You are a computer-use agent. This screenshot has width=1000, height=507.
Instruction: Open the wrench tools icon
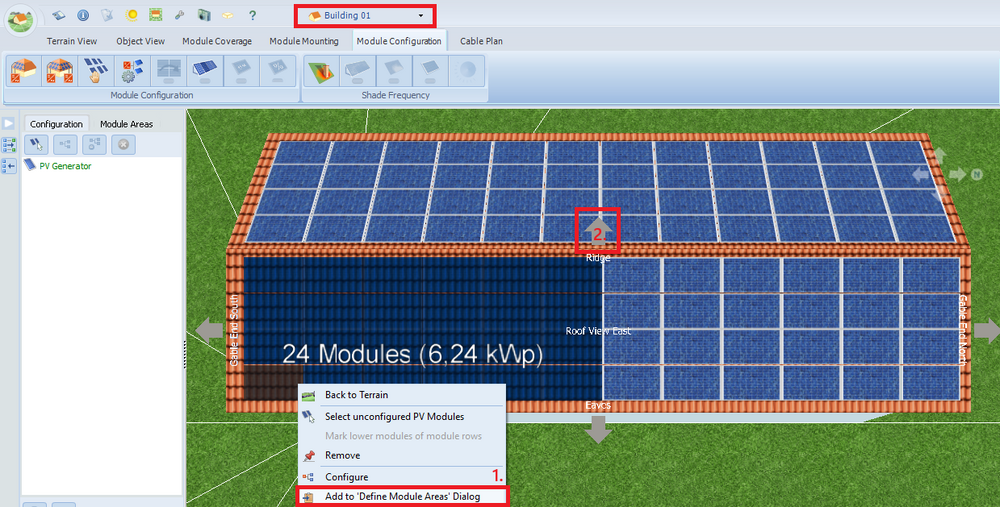(x=179, y=16)
